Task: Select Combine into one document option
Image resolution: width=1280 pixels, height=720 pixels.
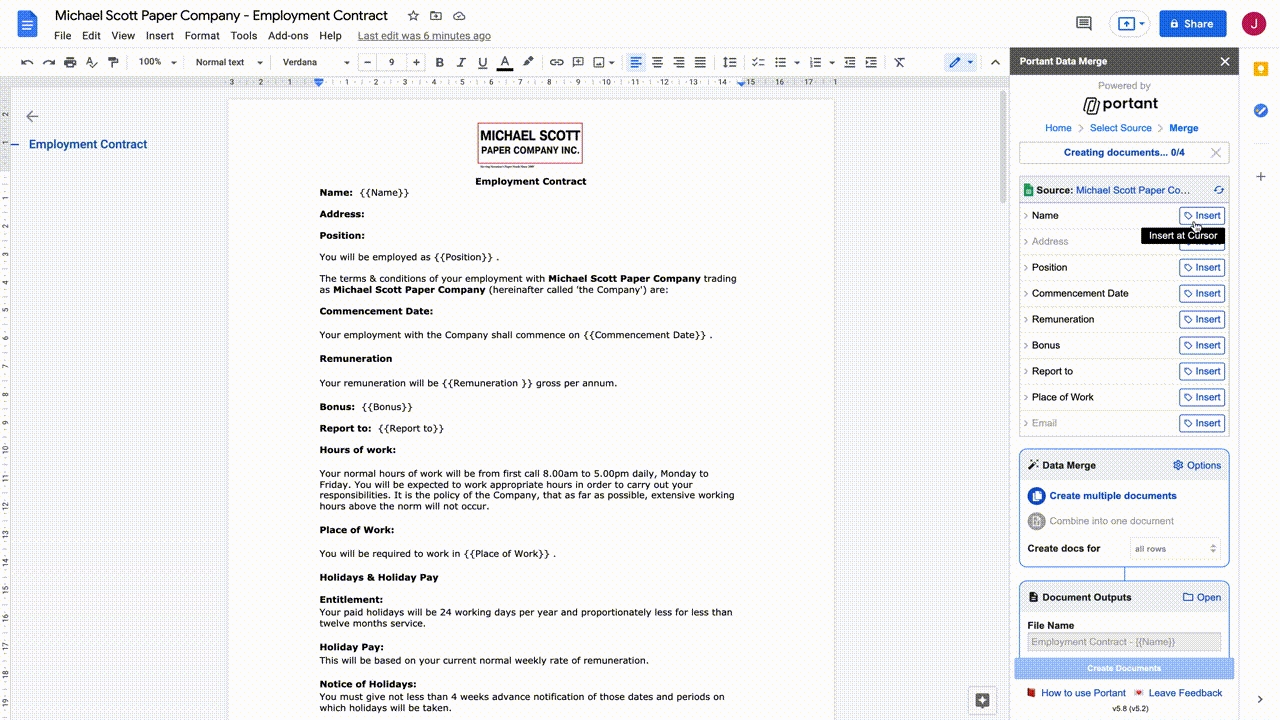Action: pyautogui.click(x=1111, y=521)
